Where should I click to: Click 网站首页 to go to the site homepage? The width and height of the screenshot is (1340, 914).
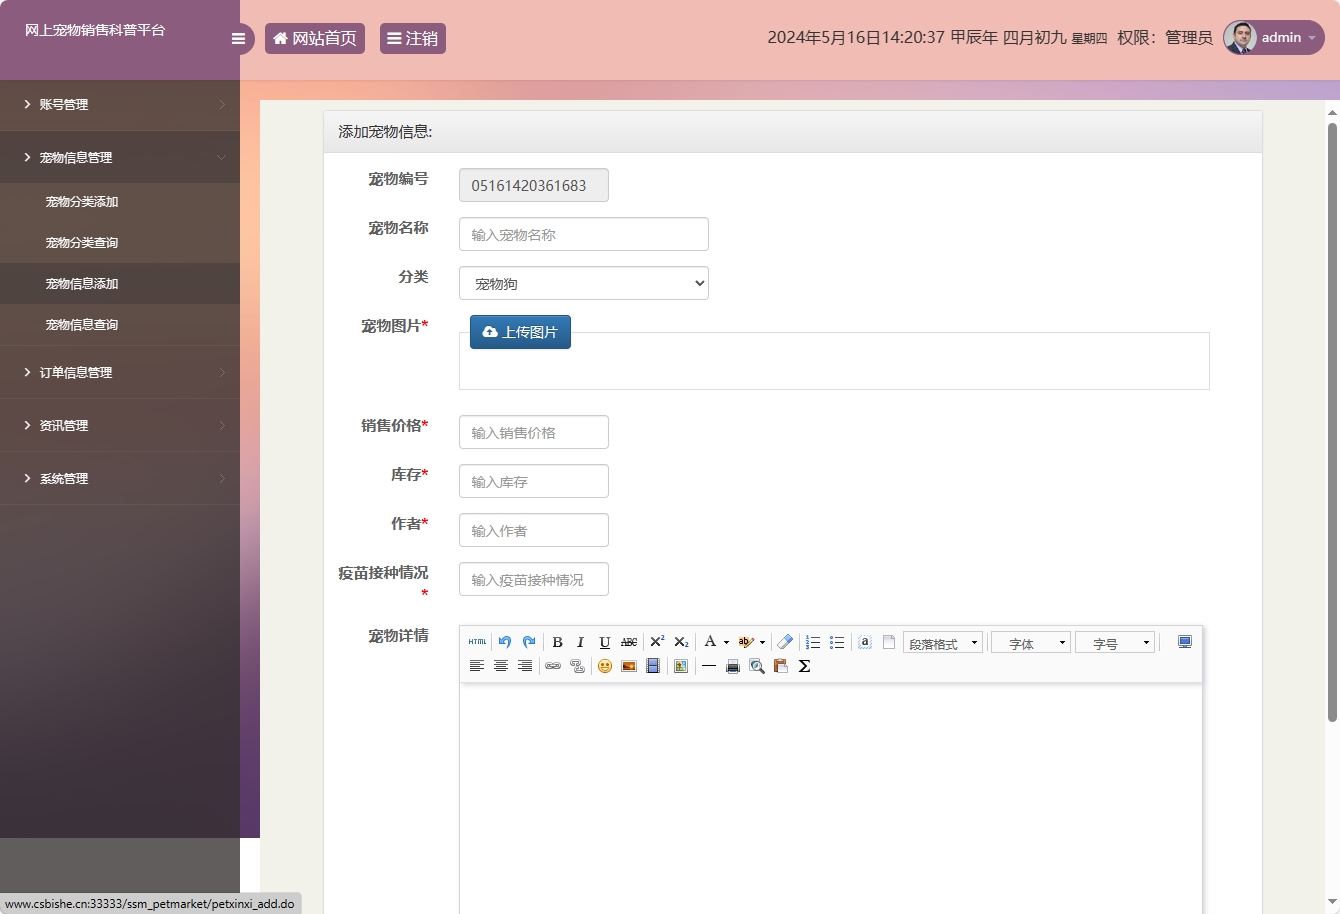[x=315, y=38]
